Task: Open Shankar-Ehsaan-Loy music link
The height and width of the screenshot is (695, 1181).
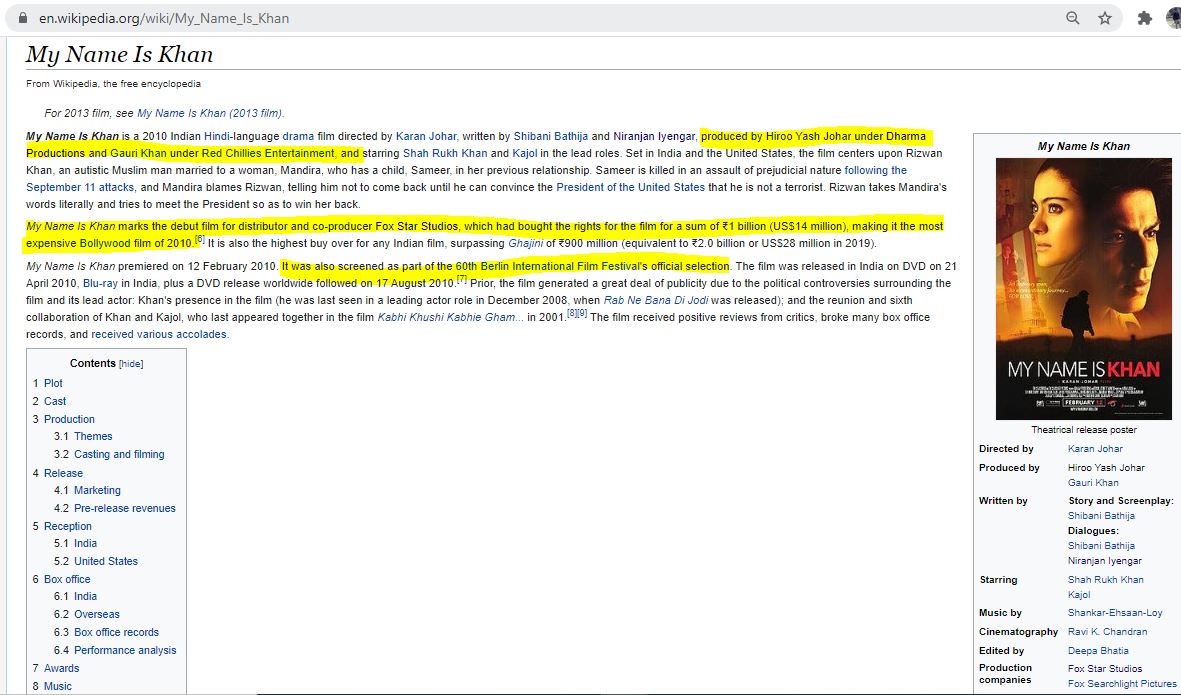Action: [1115, 613]
